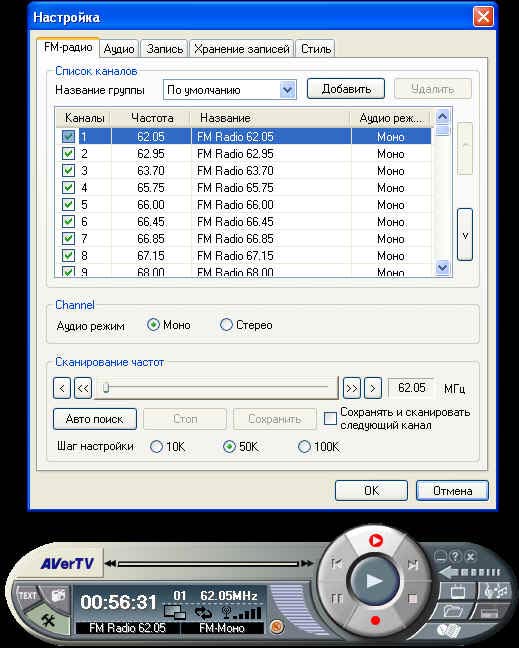The height and width of the screenshot is (648, 519).
Task: Click the AVerTV playback seek bar
Action: (x=208, y=564)
